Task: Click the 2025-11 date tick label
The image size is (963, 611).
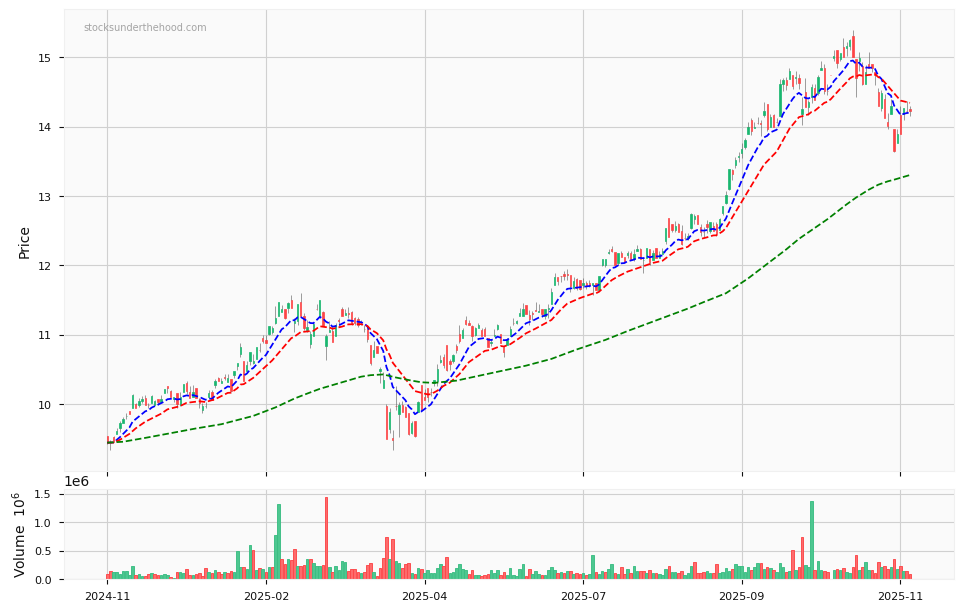Action: click(901, 594)
